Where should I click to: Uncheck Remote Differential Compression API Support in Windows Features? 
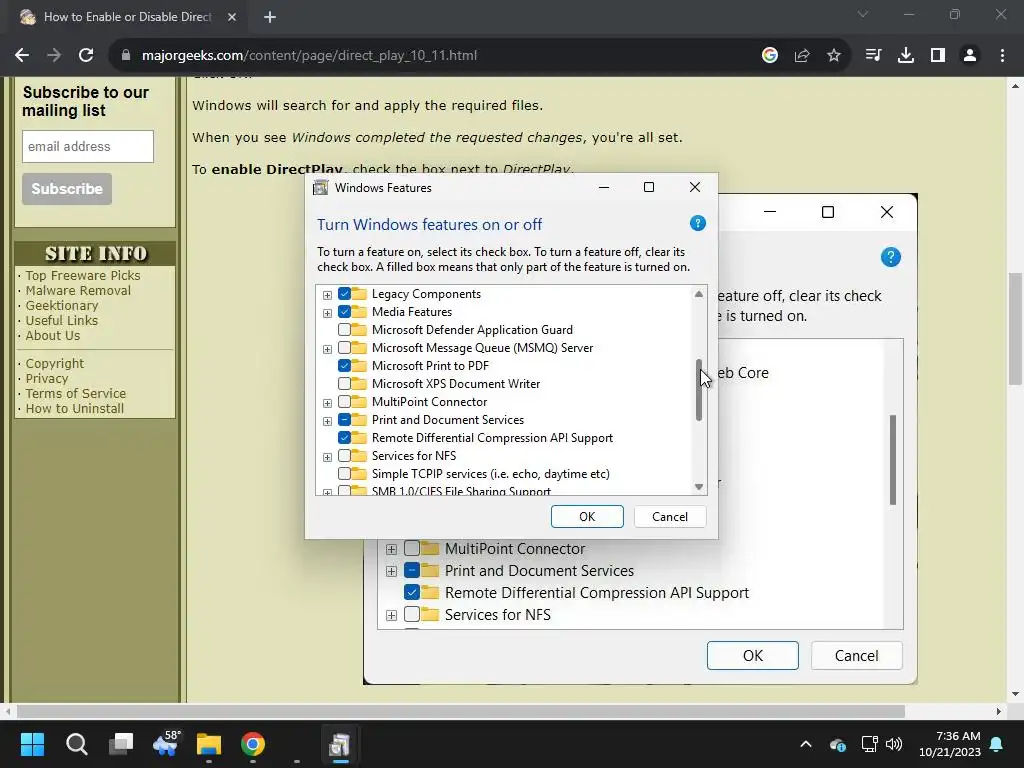344,438
